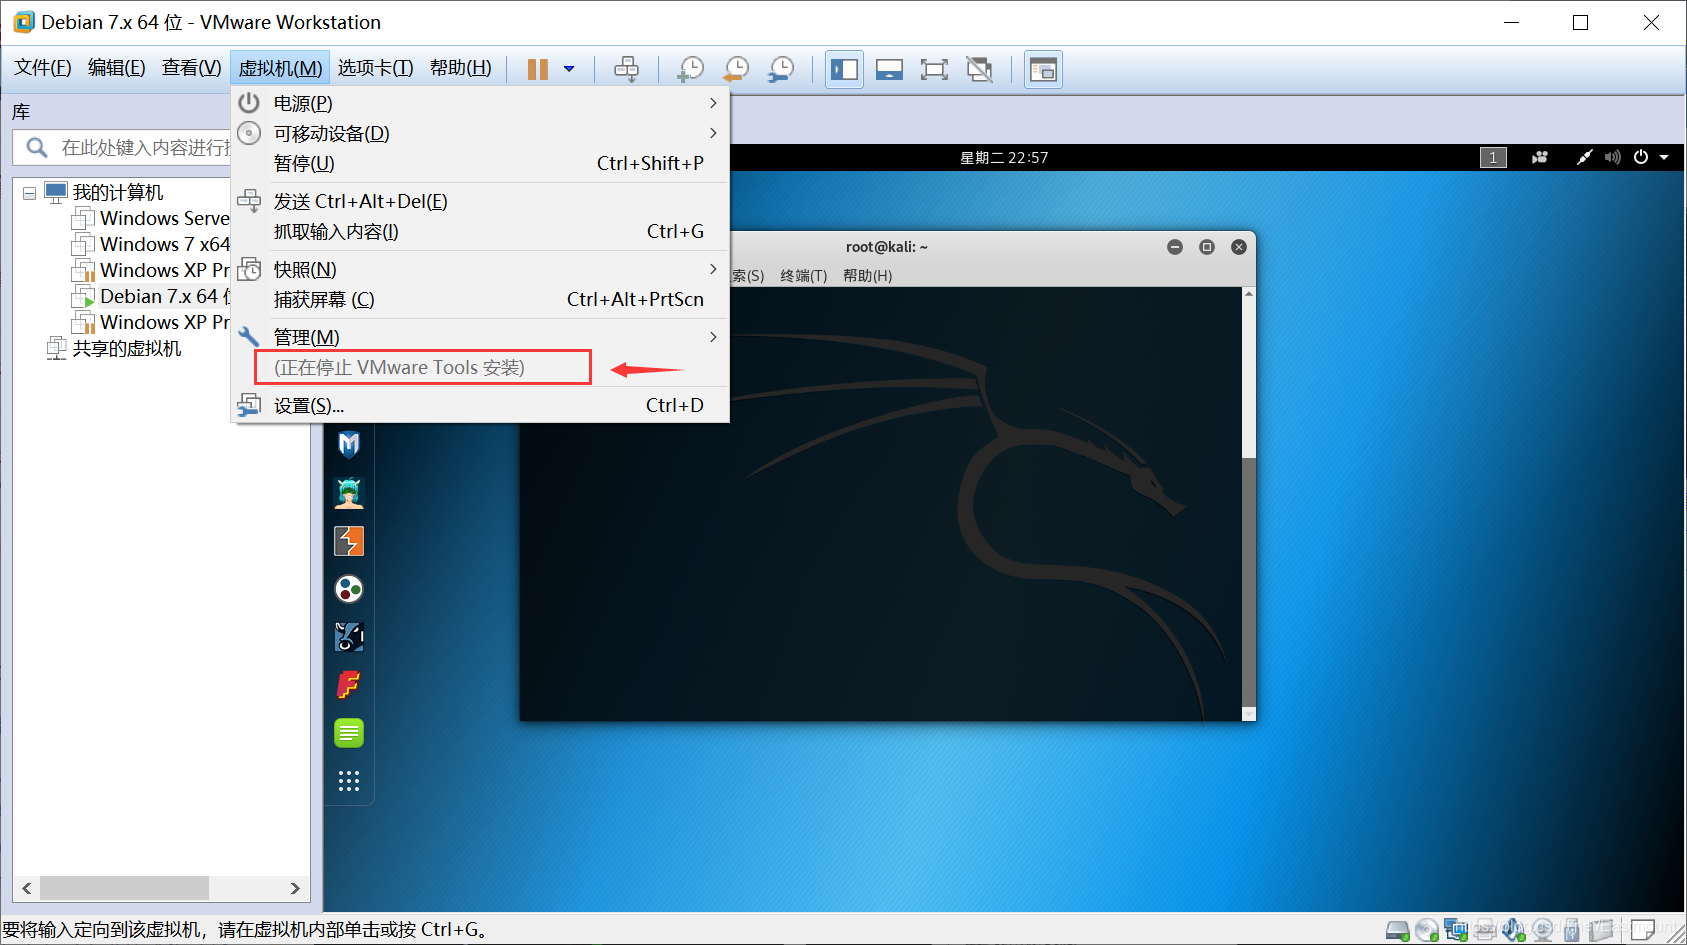
Task: Enter full screen mode toolbar icon
Action: 934,69
